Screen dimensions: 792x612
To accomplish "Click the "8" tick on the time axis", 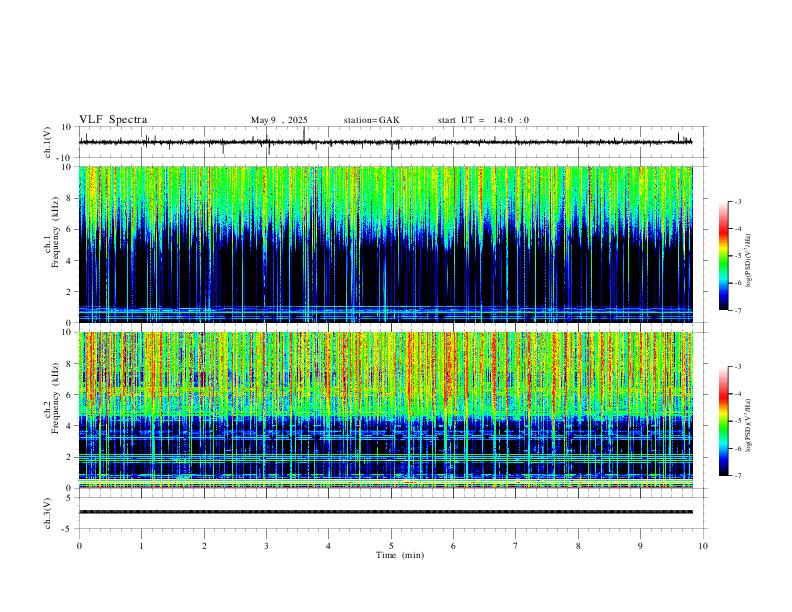I will point(578,546).
